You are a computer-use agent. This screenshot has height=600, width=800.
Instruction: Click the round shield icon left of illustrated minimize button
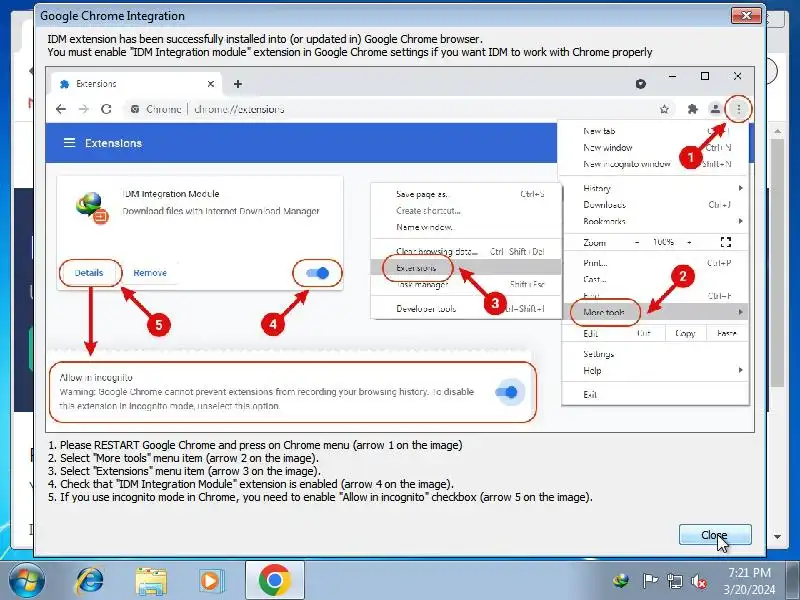tap(641, 84)
